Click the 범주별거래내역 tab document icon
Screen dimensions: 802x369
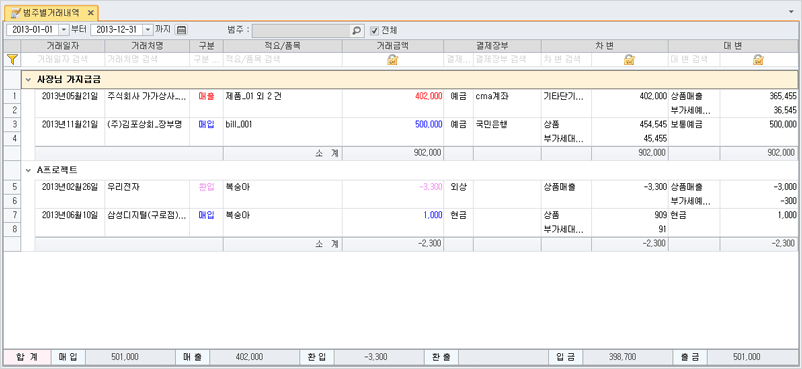point(16,12)
